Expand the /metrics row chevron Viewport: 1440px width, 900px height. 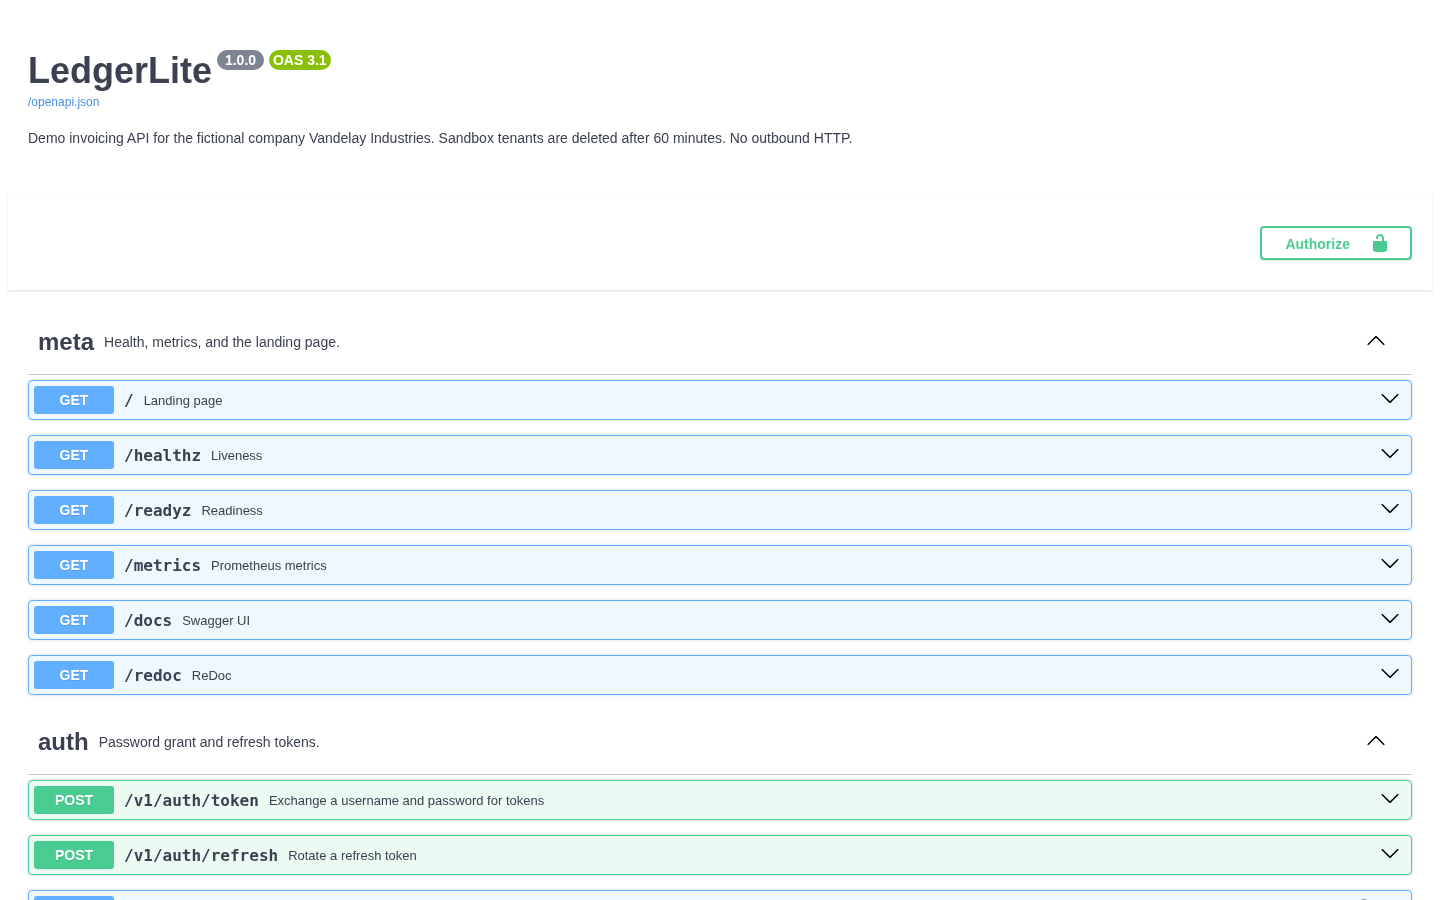pyautogui.click(x=1390, y=564)
